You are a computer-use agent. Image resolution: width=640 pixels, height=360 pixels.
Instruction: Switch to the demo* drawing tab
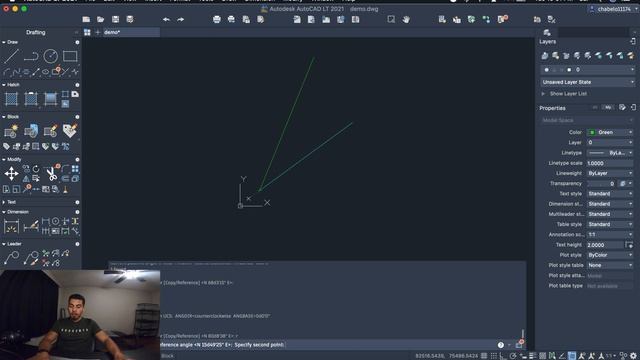131,32
